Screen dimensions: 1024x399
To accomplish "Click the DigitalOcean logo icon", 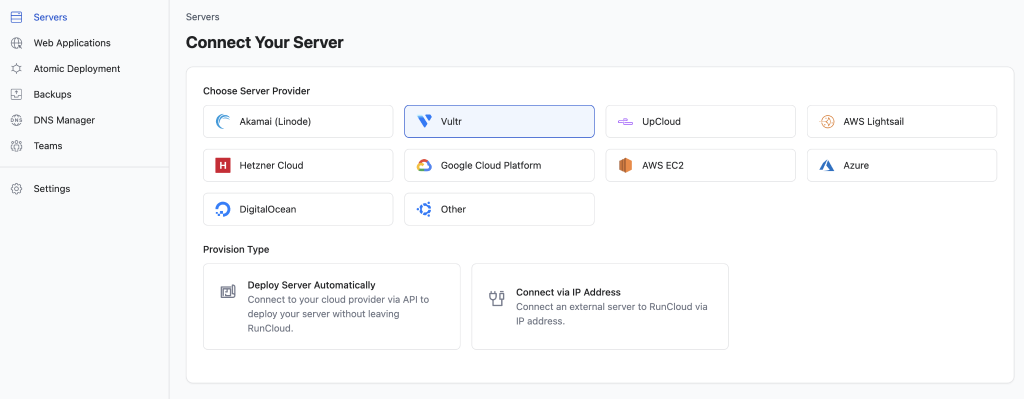I will 223,209.
